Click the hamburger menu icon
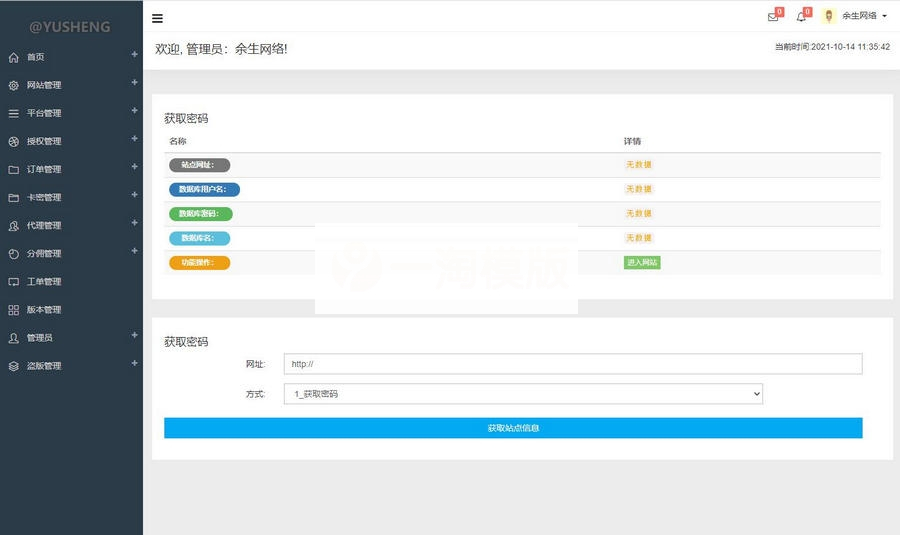Viewport: 900px width, 535px height. tap(158, 18)
